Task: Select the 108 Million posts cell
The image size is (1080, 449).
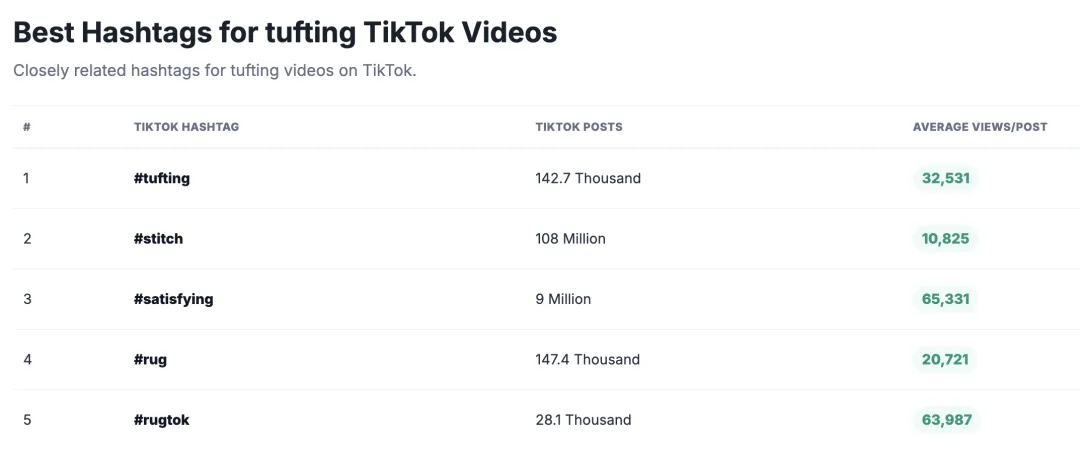Action: pos(570,239)
